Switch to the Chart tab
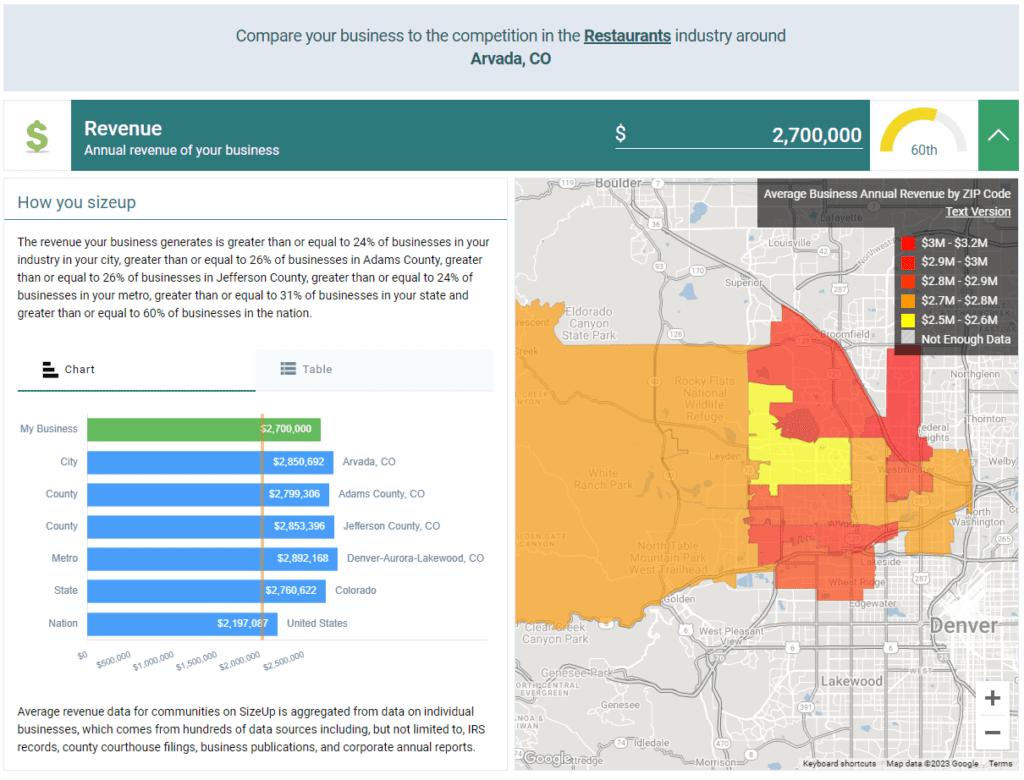 136,370
